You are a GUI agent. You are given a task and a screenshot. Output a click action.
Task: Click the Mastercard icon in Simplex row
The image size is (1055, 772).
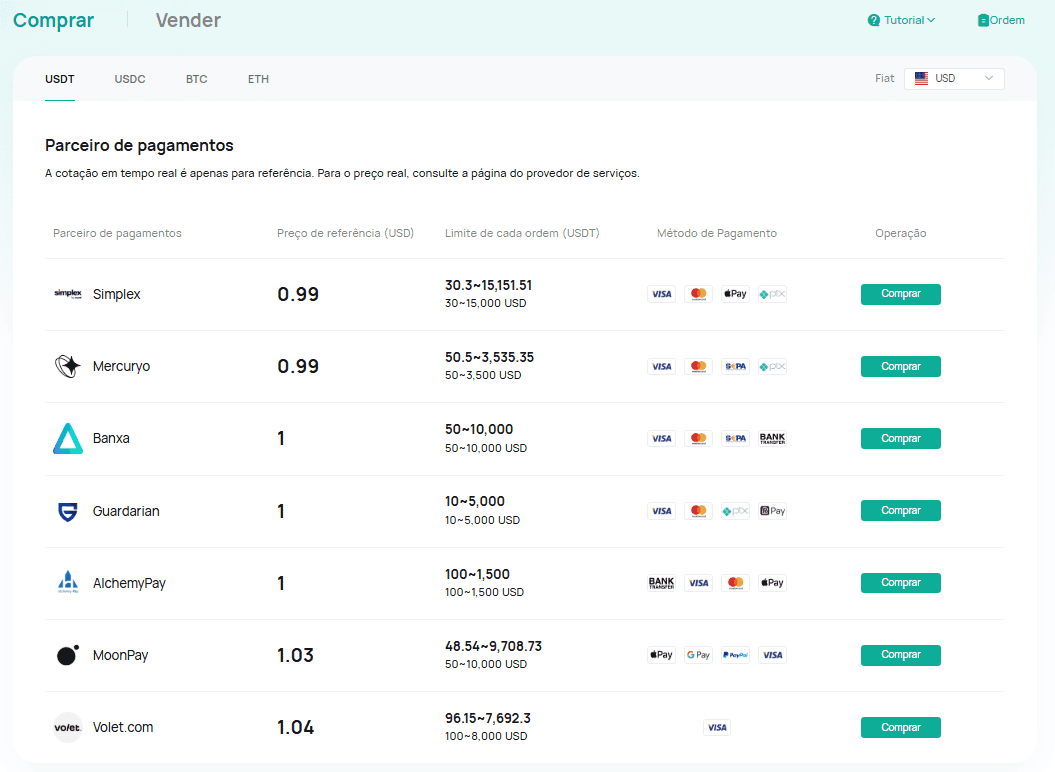pos(698,294)
